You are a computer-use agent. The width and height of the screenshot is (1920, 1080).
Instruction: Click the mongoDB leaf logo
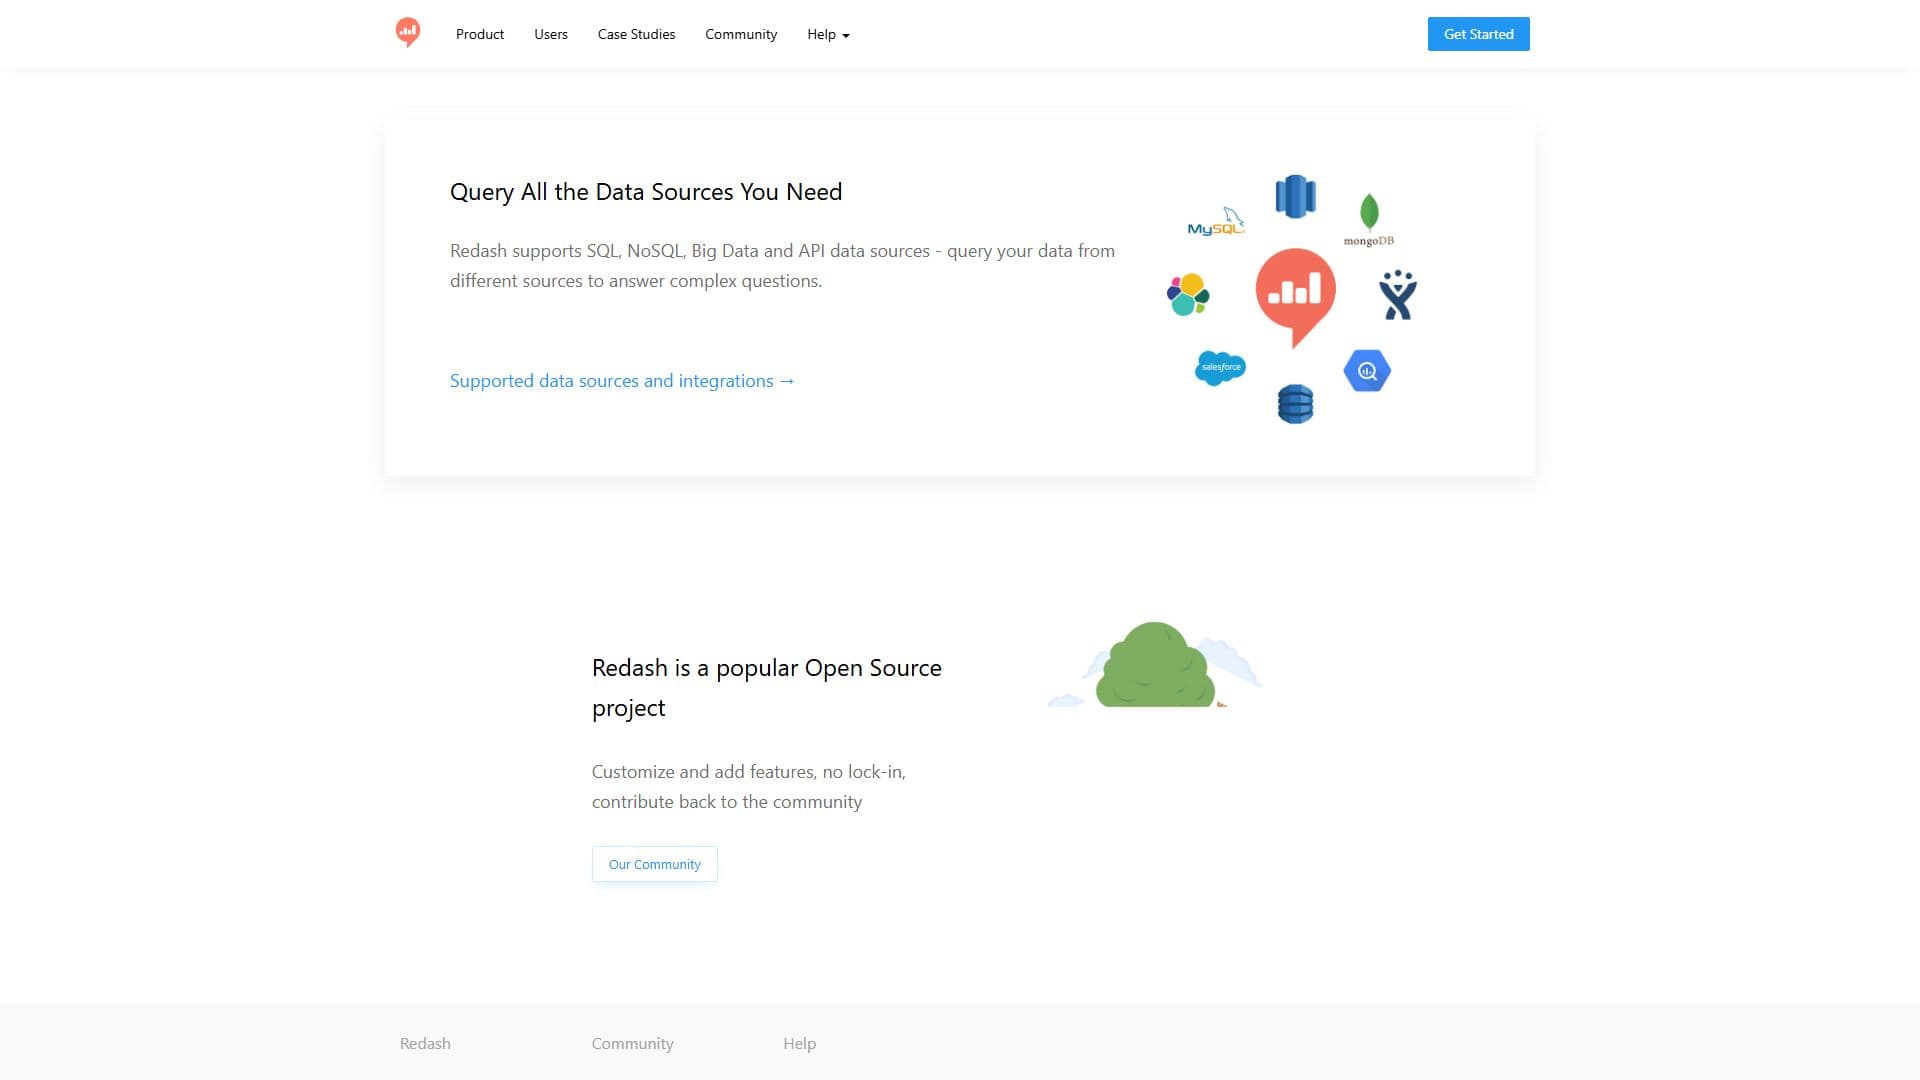[1368, 220]
